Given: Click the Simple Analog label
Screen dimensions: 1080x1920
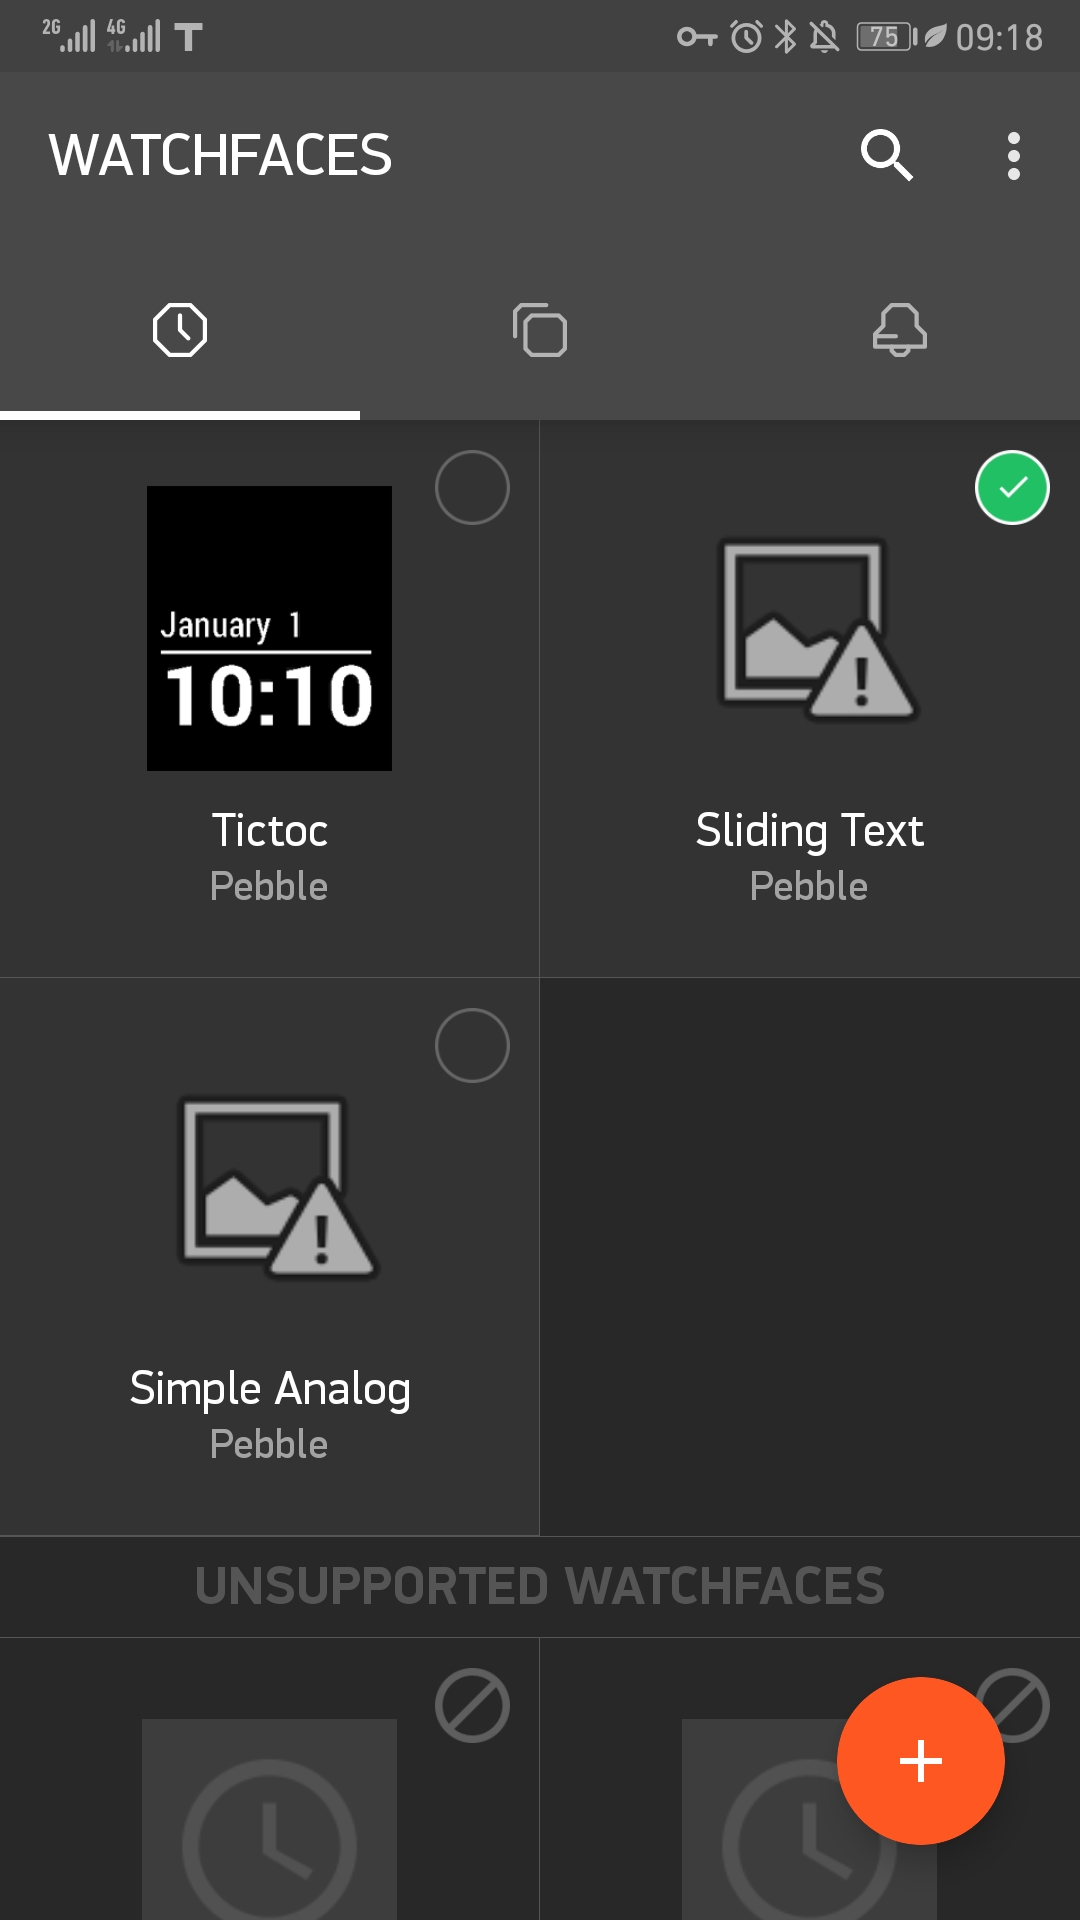Looking at the screenshot, I should (x=269, y=1389).
